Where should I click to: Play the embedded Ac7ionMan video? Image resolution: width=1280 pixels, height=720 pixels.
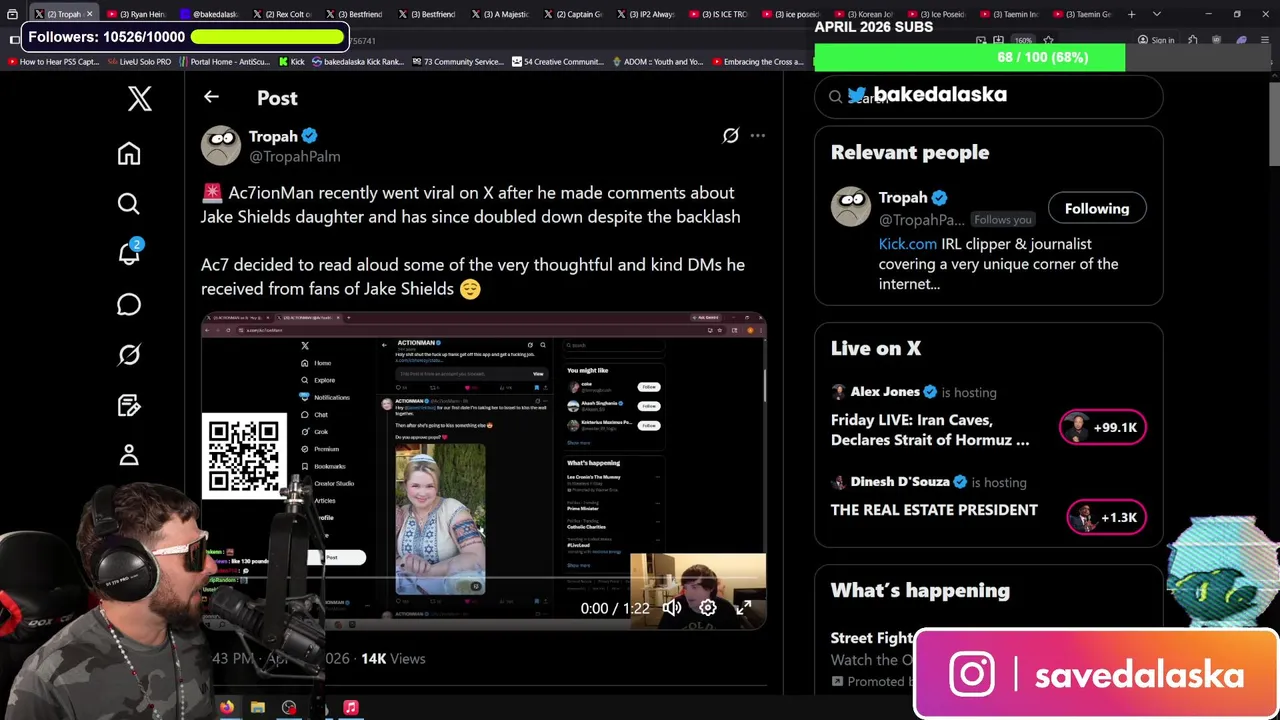[484, 470]
